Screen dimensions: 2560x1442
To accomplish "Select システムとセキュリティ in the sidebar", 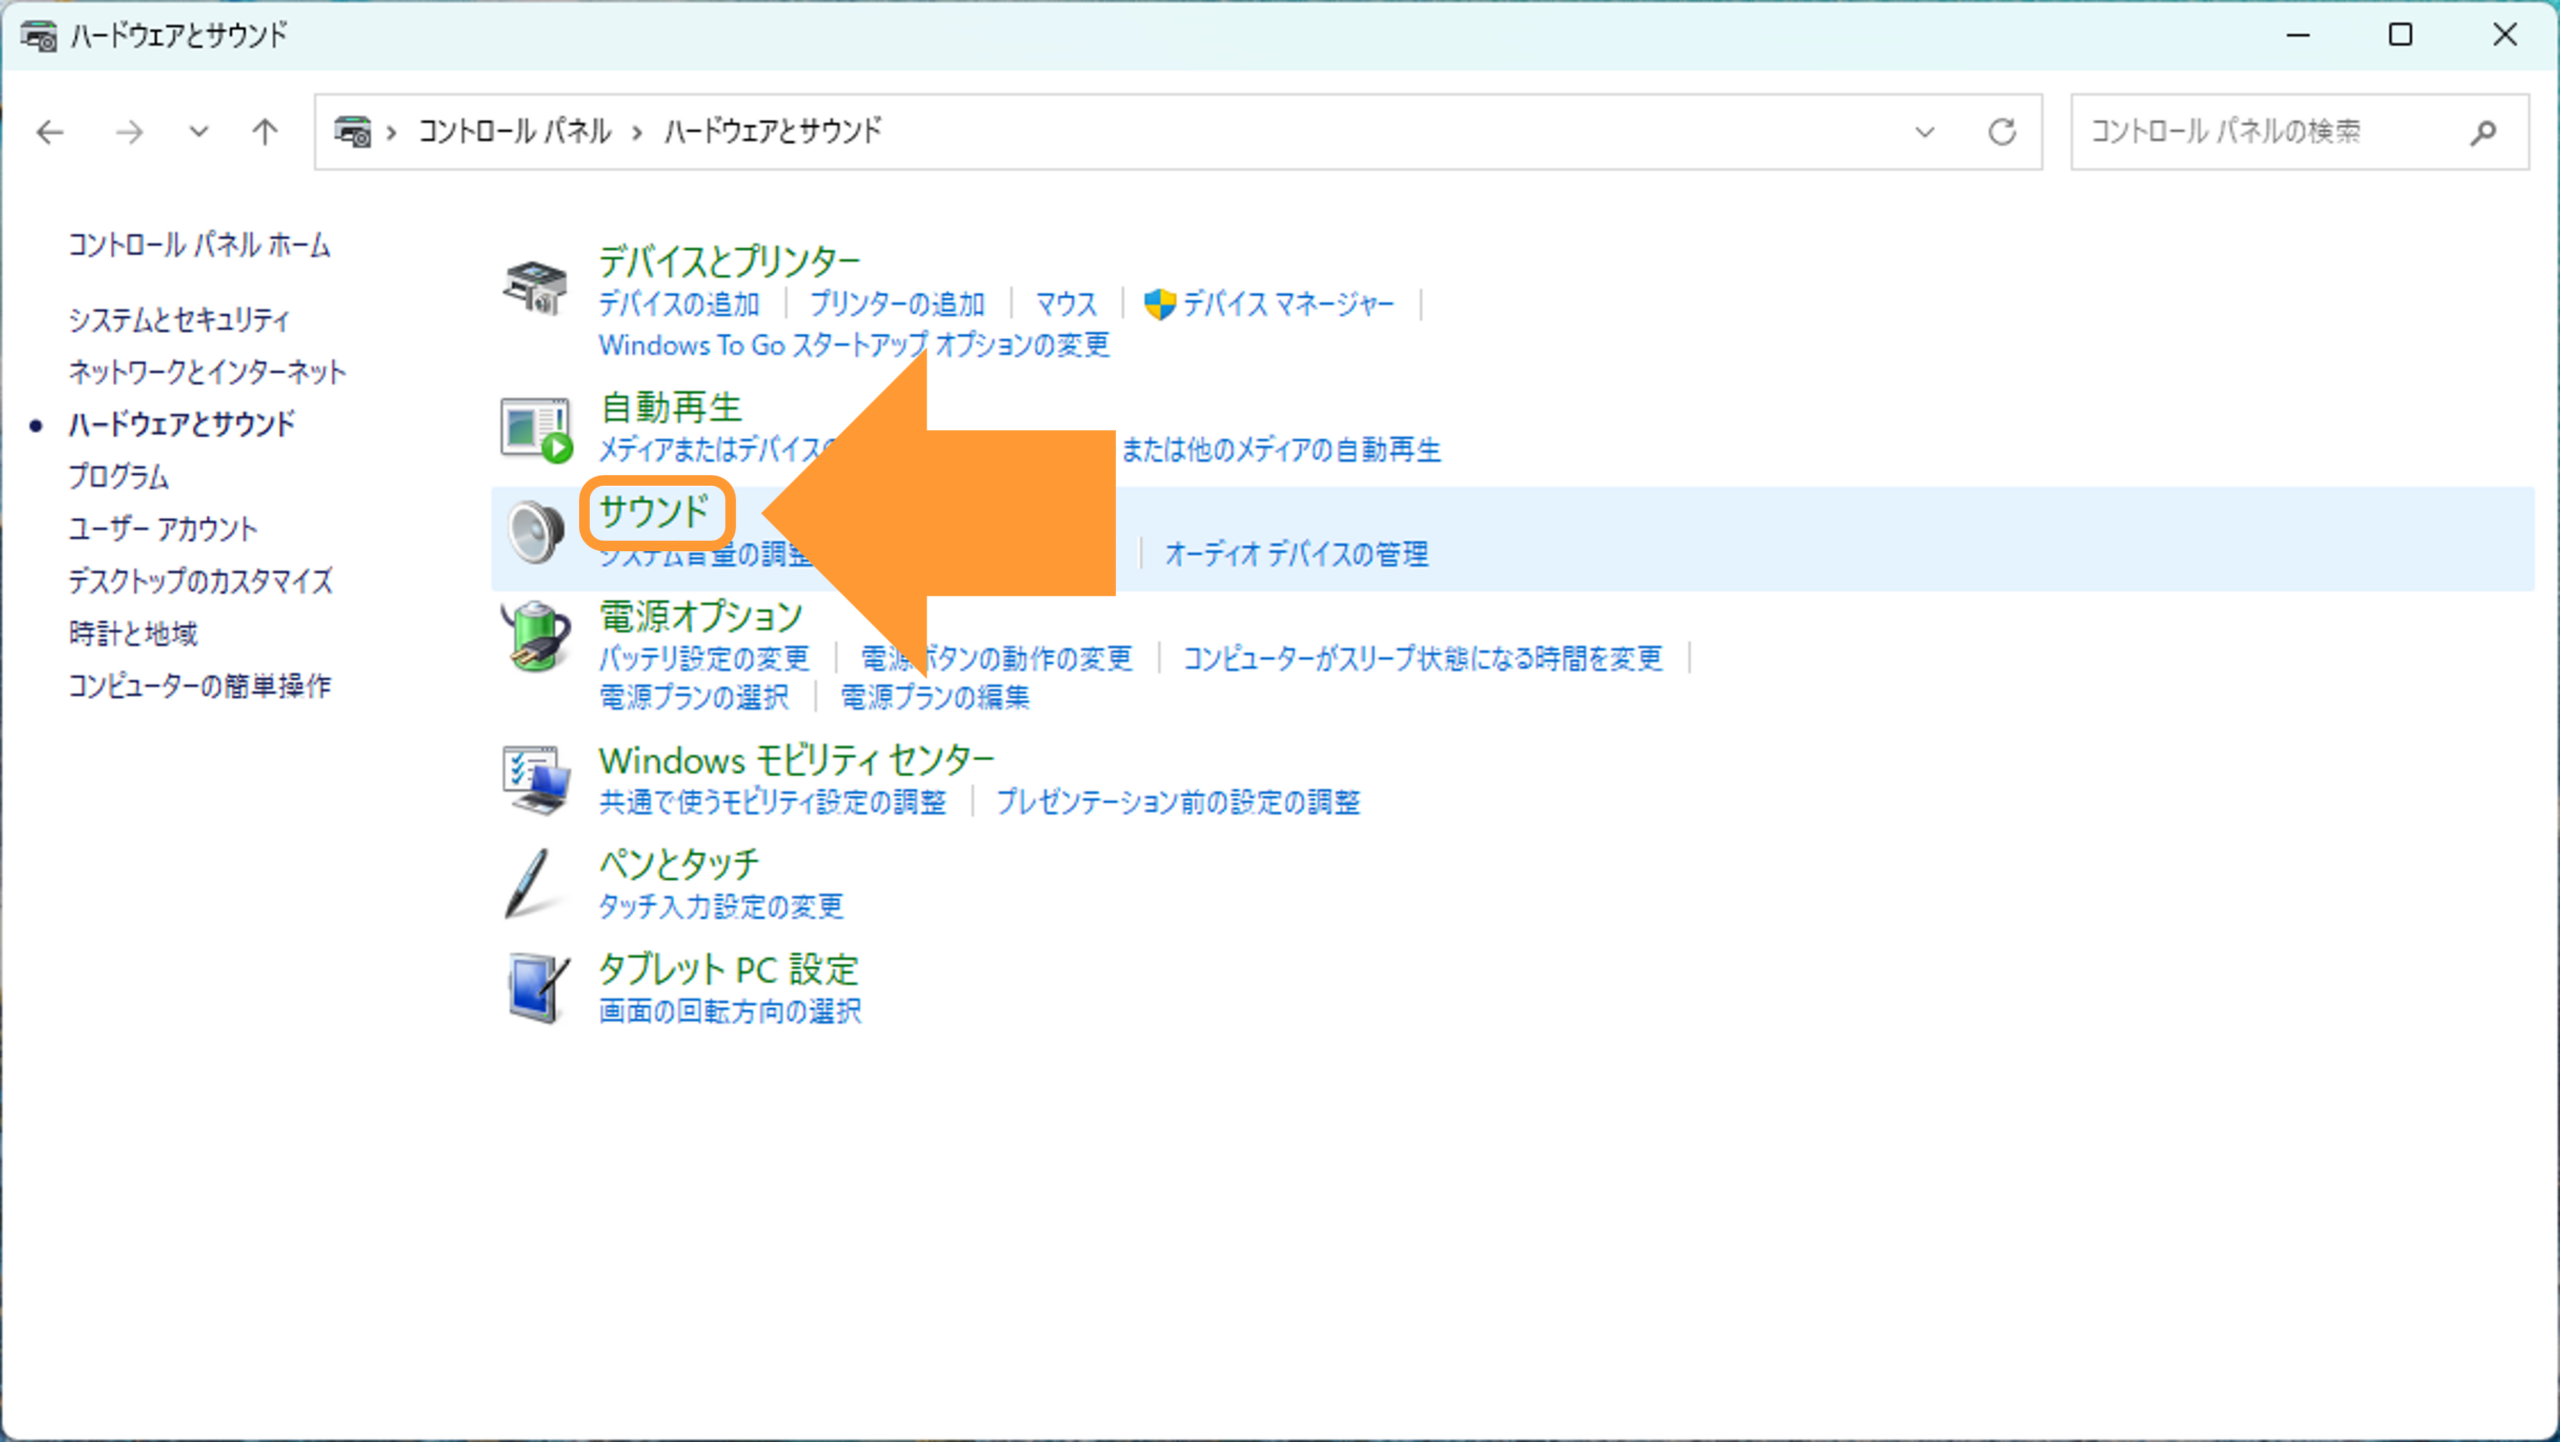I will [179, 320].
